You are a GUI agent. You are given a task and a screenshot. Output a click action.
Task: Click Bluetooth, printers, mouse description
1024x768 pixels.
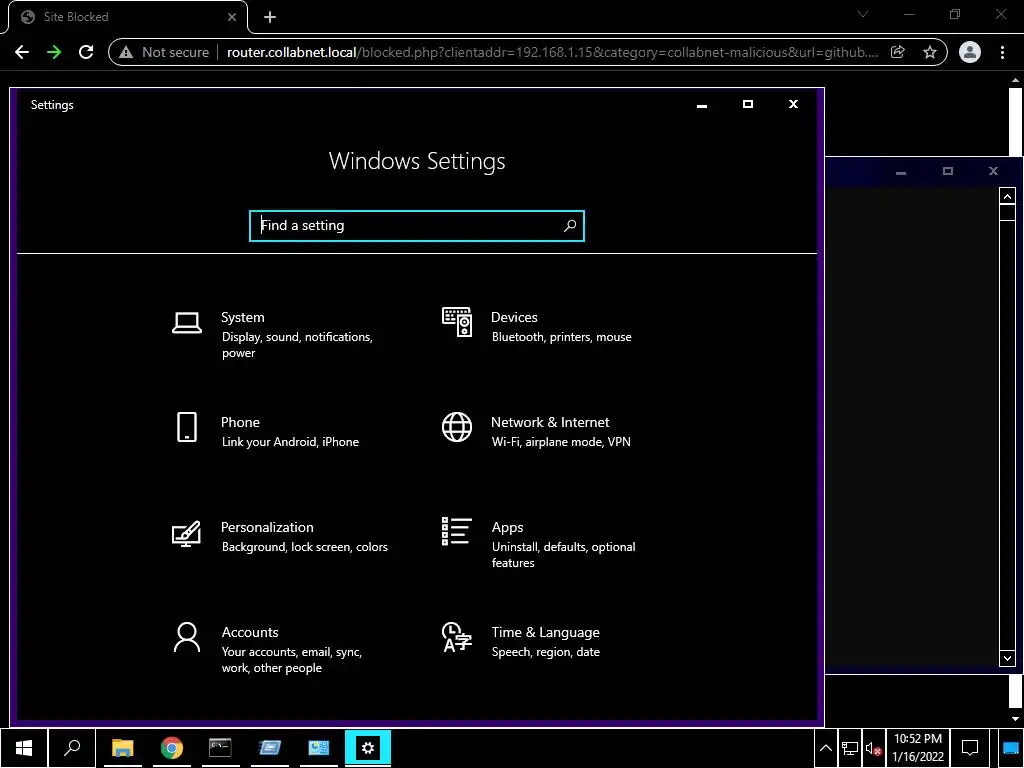[562, 337]
